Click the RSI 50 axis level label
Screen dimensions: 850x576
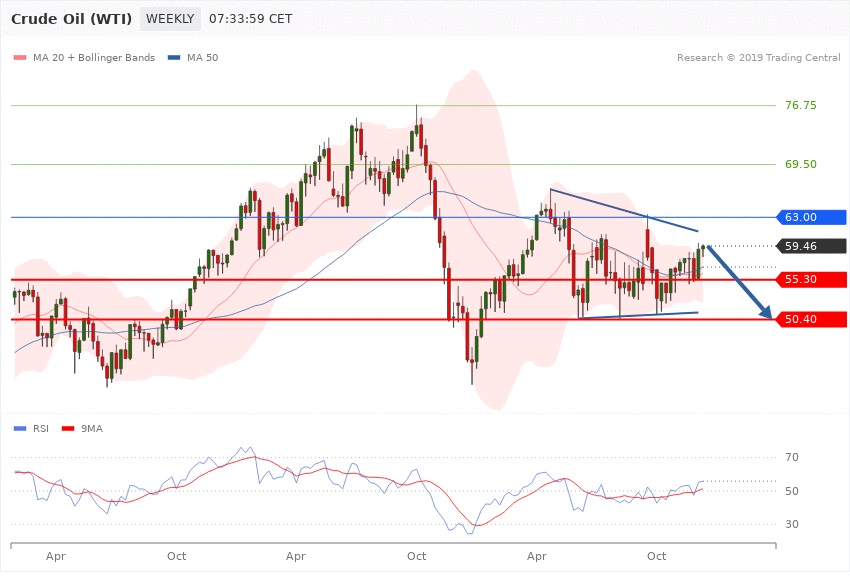(x=792, y=491)
